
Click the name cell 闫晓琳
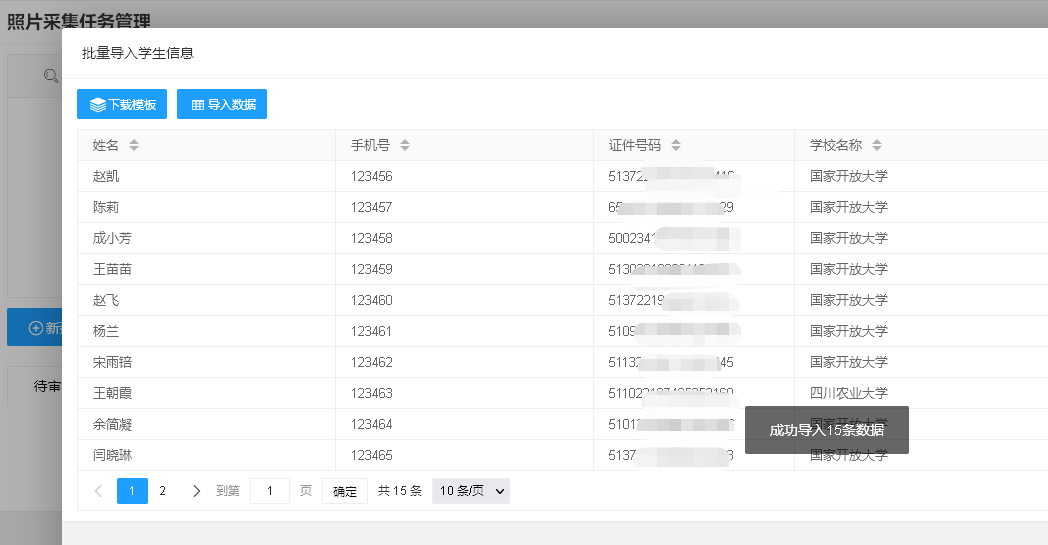[x=112, y=456]
